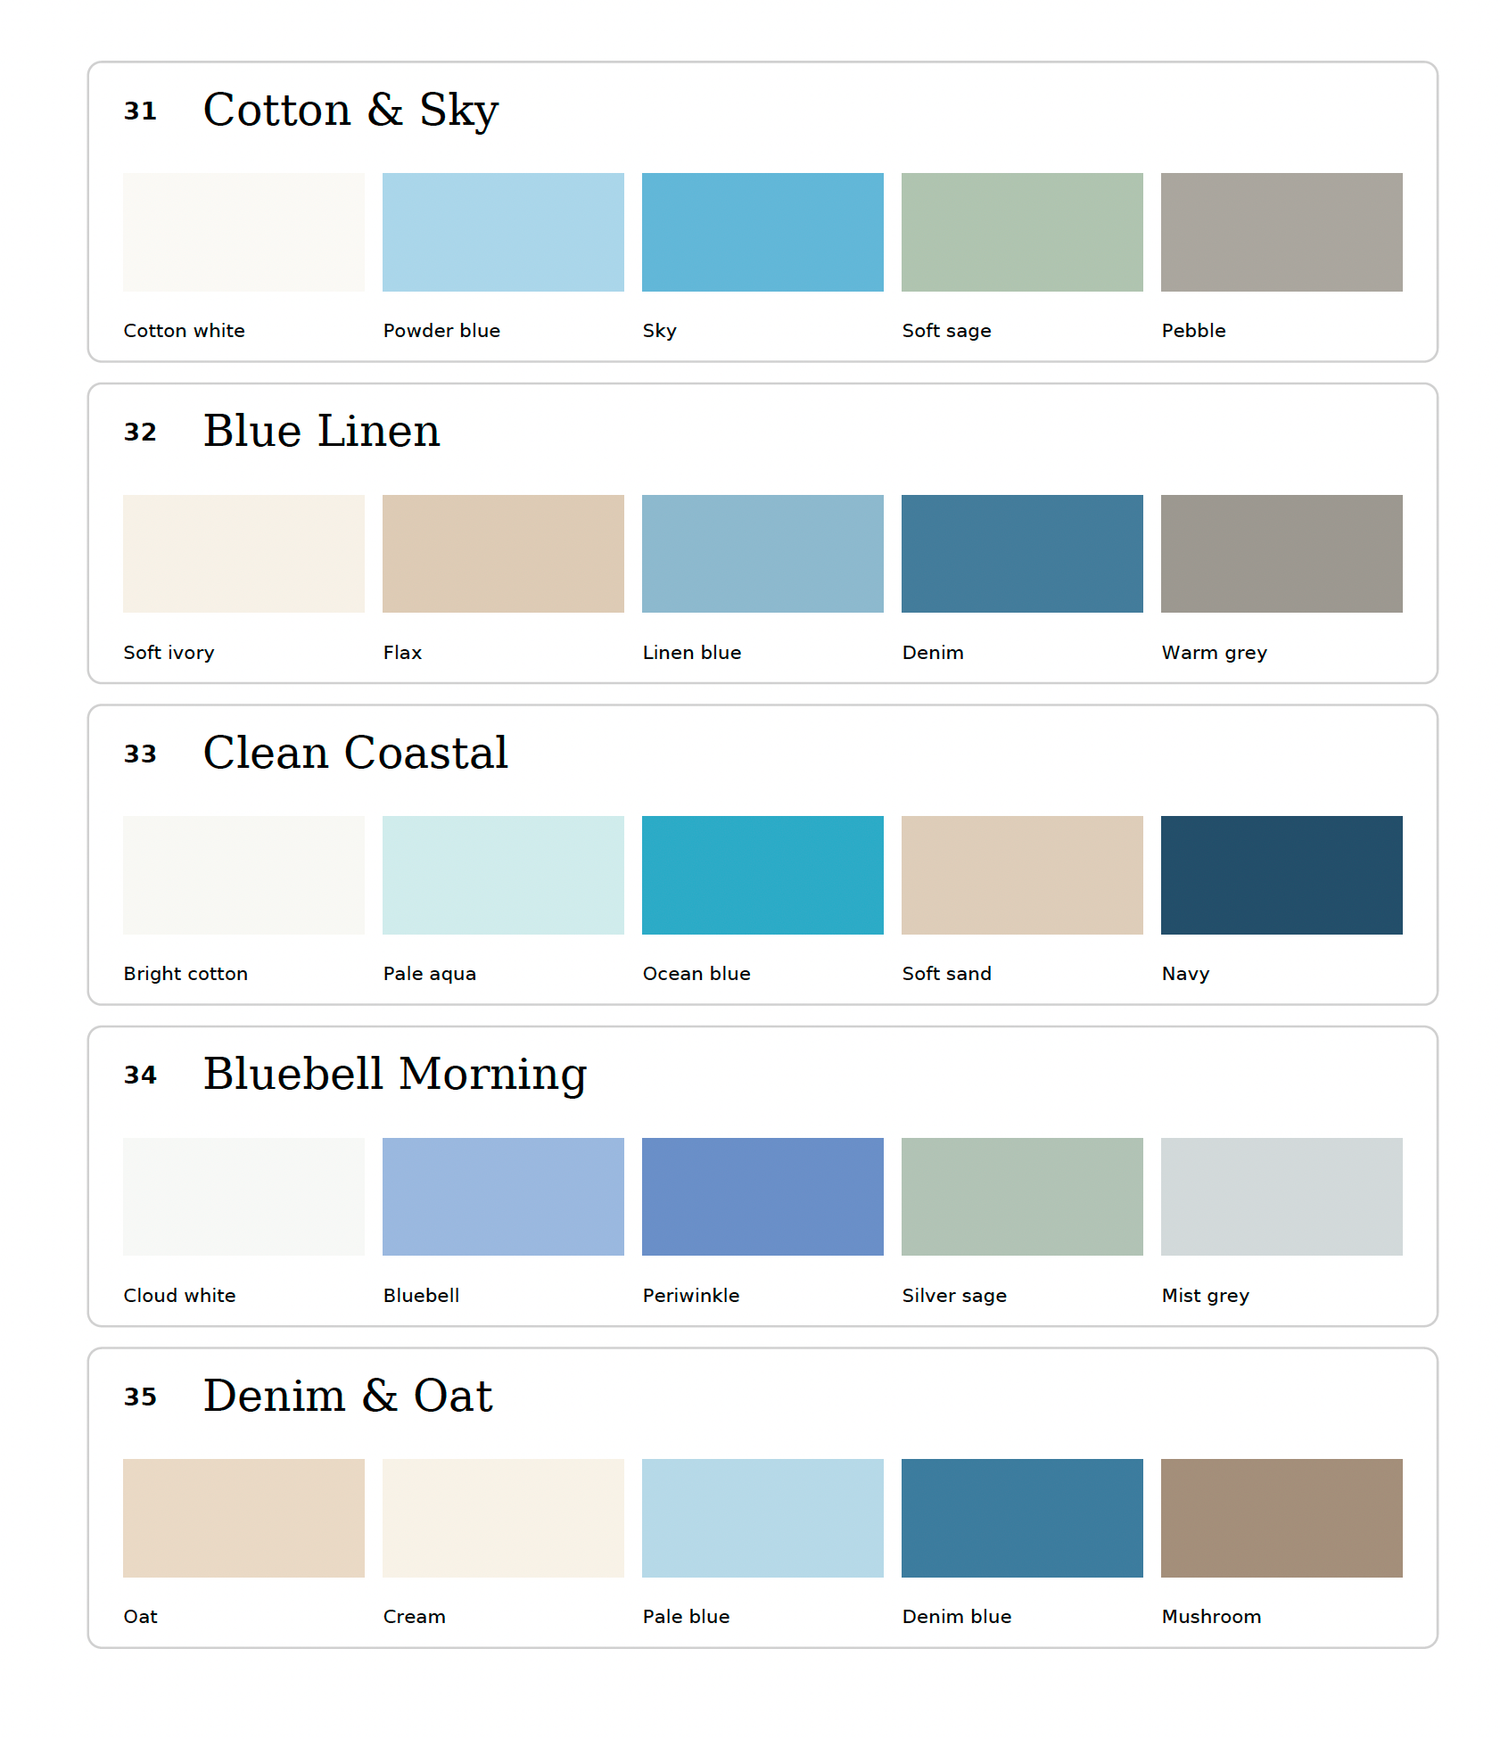The width and height of the screenshot is (1500, 1739).
Task: Select the Flax color swatch
Action: click(x=503, y=554)
